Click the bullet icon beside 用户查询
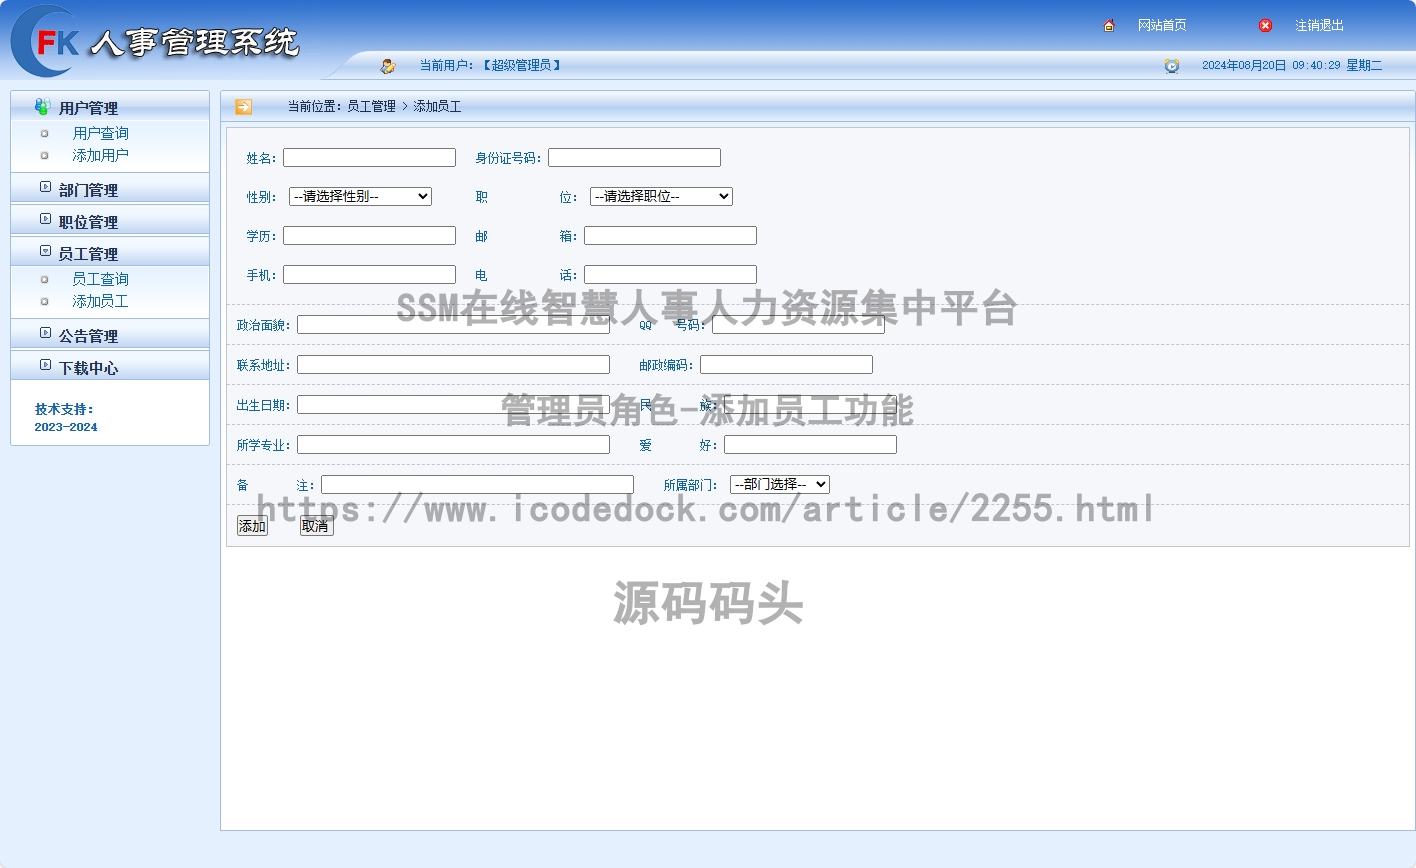Screen dimensions: 1416x868 (44, 133)
